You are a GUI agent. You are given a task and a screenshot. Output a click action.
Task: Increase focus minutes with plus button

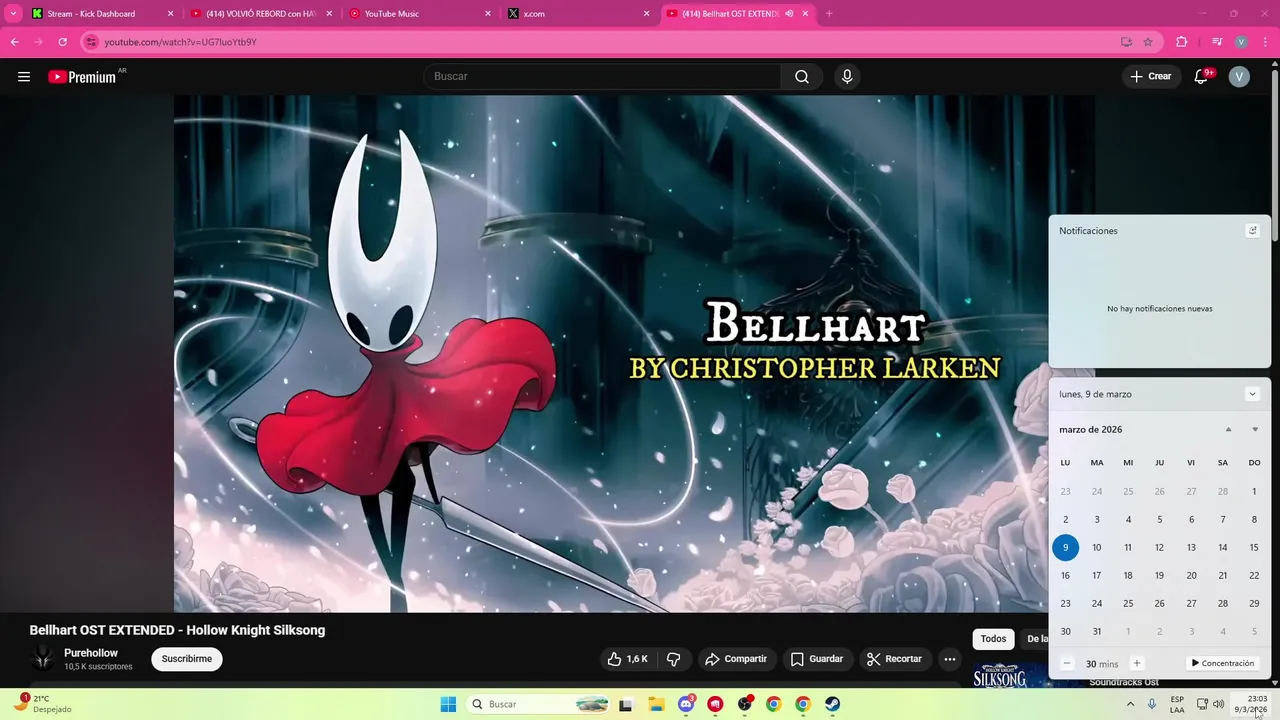1136,663
